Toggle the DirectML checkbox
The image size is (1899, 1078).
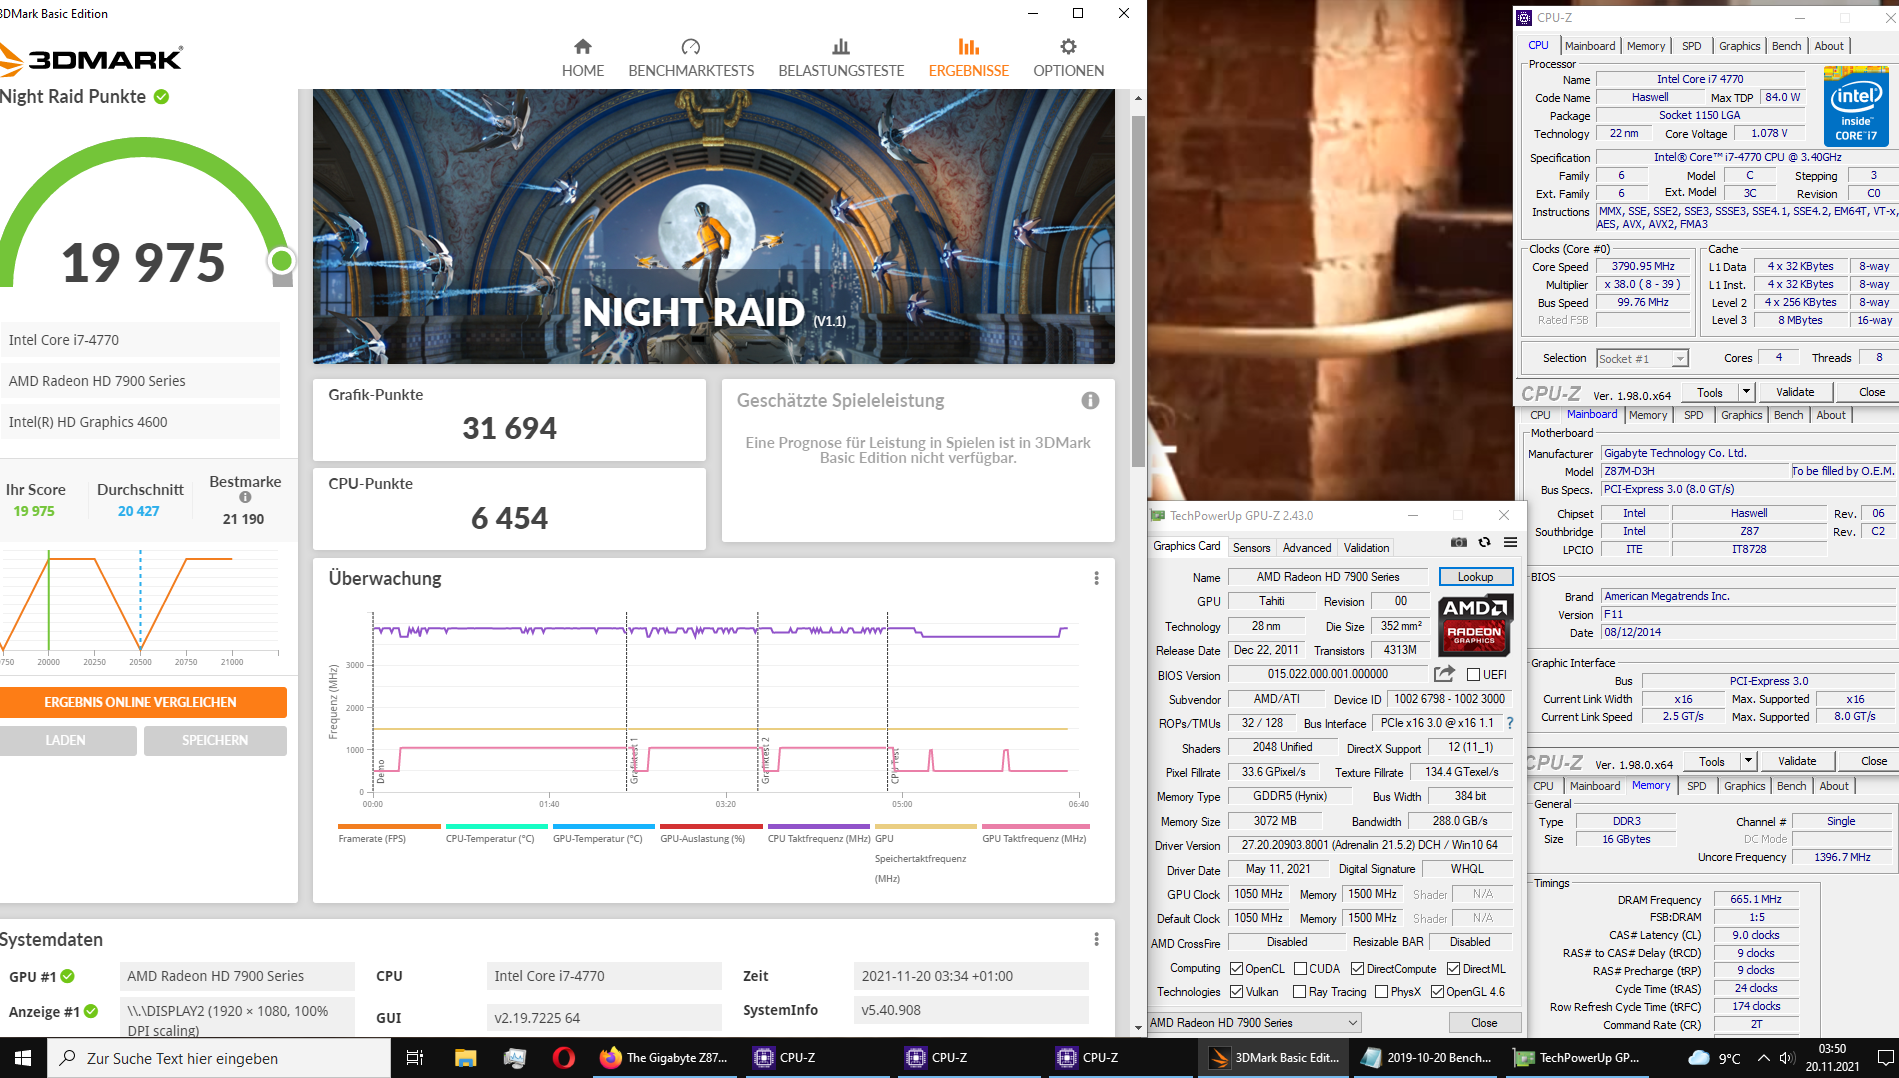1453,968
